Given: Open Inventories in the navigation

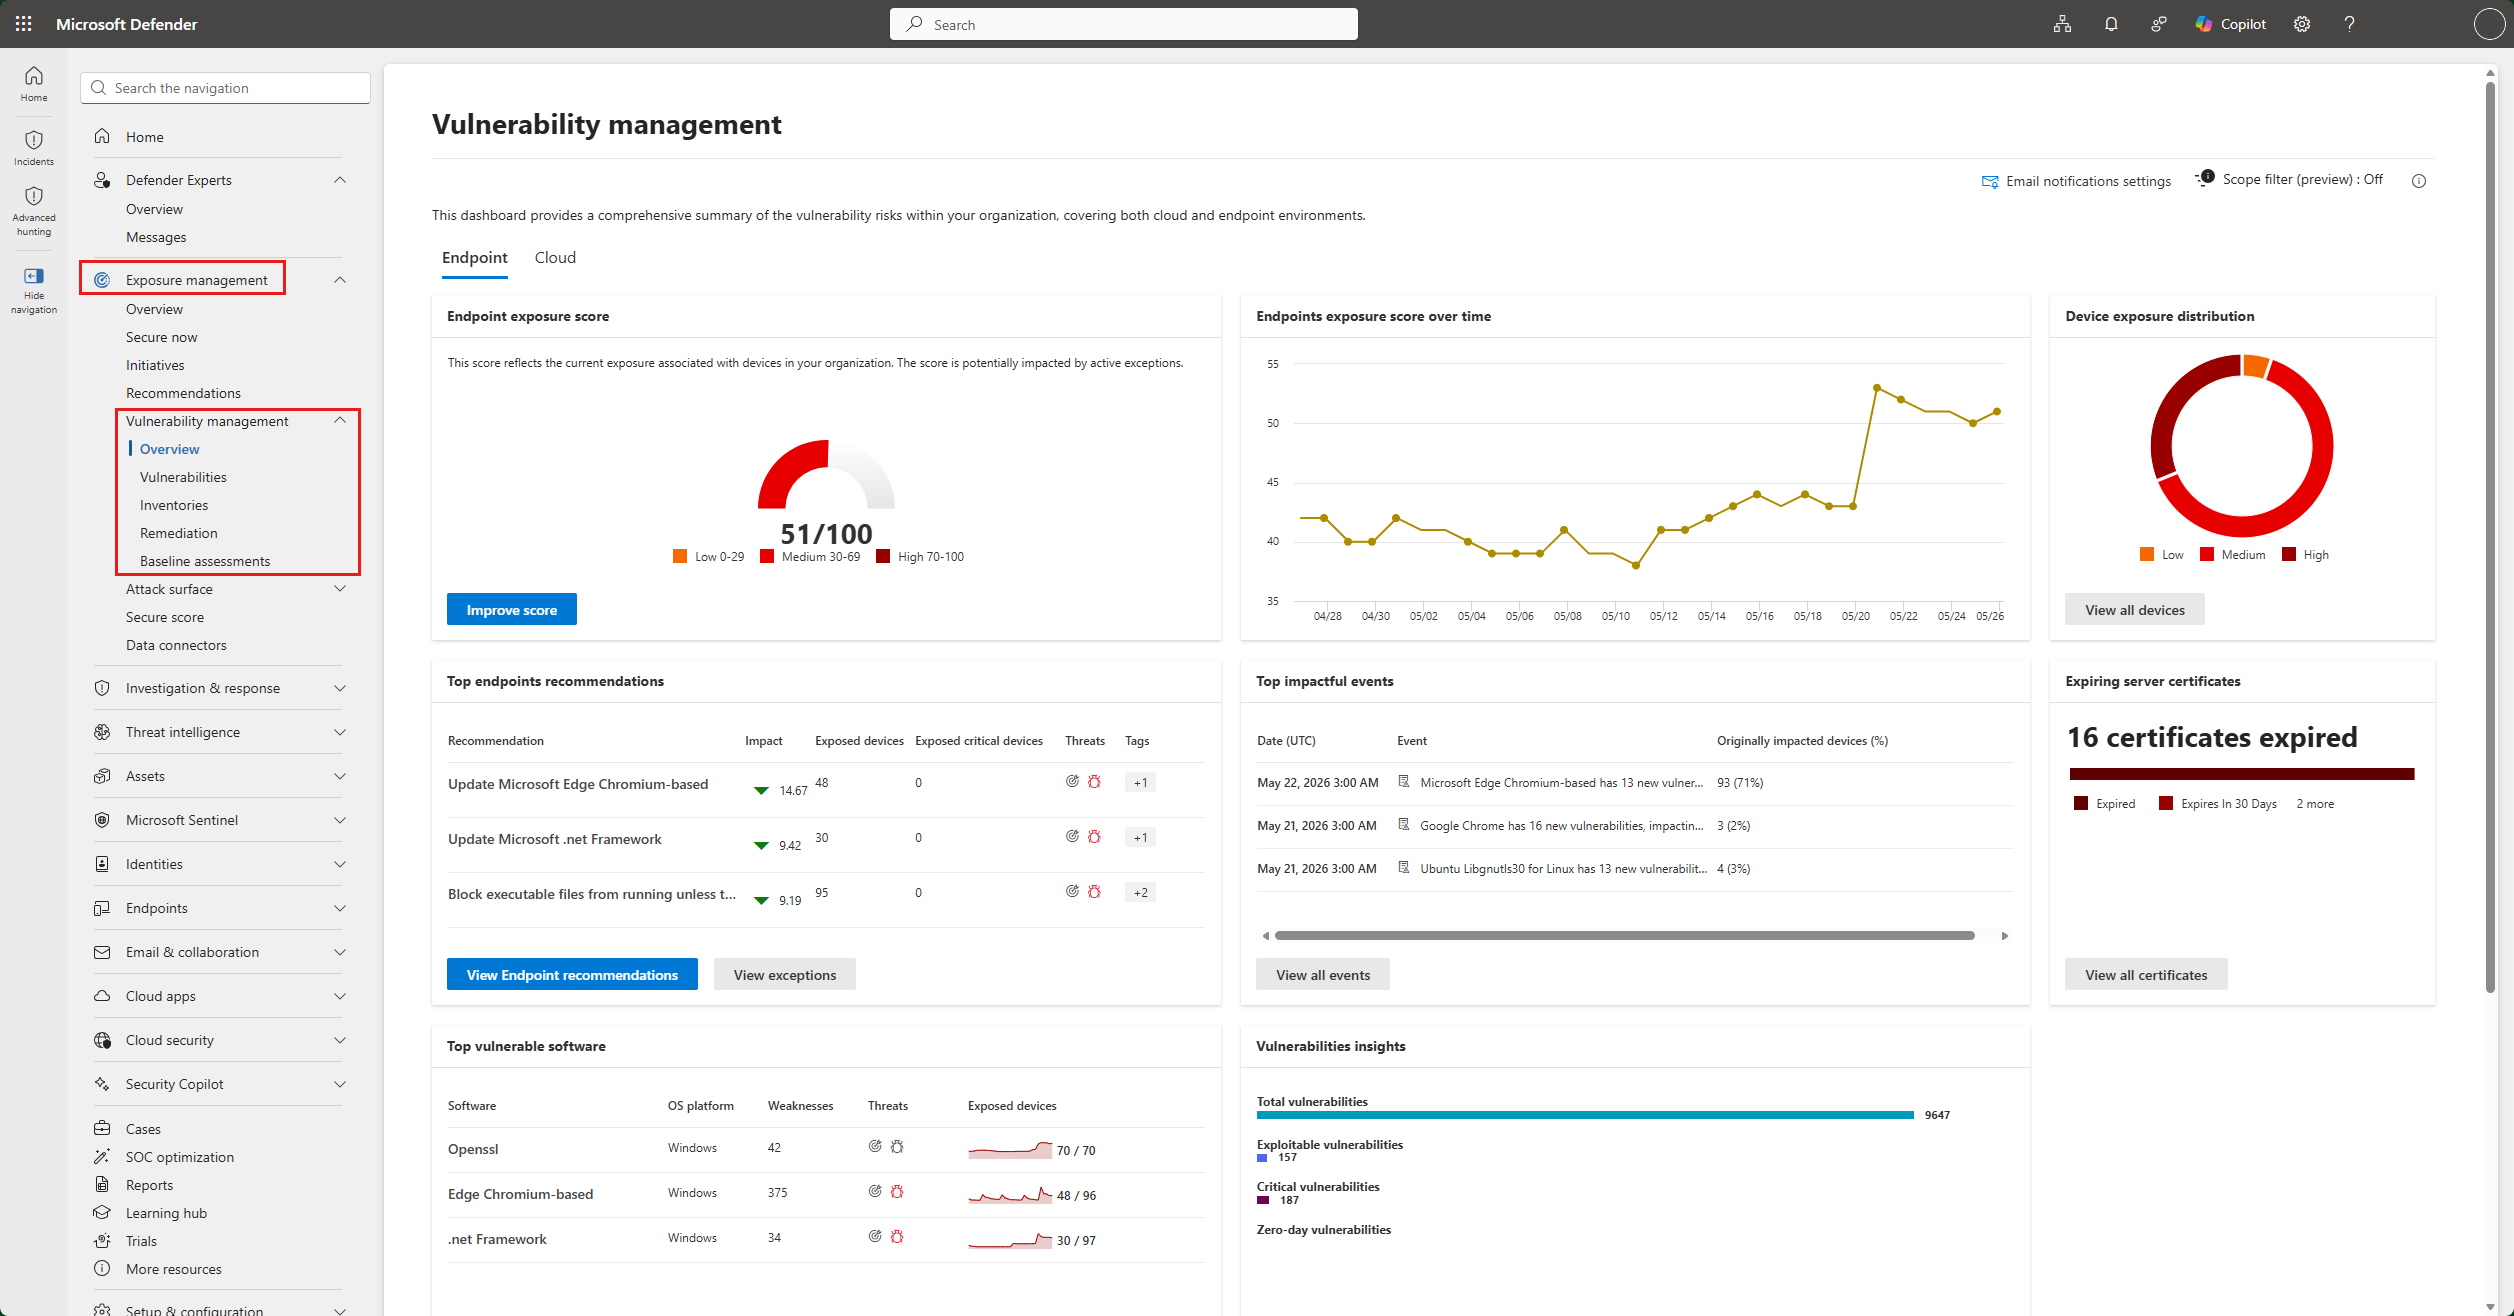Looking at the screenshot, I should (174, 505).
